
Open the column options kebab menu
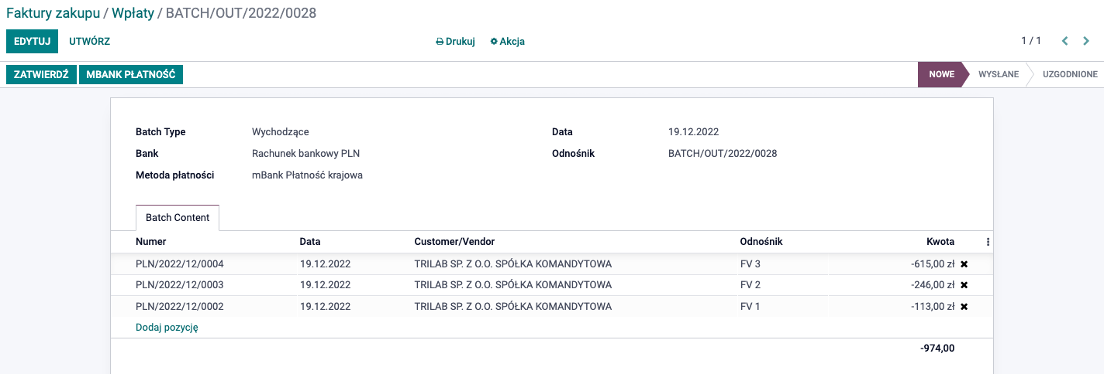(x=988, y=242)
